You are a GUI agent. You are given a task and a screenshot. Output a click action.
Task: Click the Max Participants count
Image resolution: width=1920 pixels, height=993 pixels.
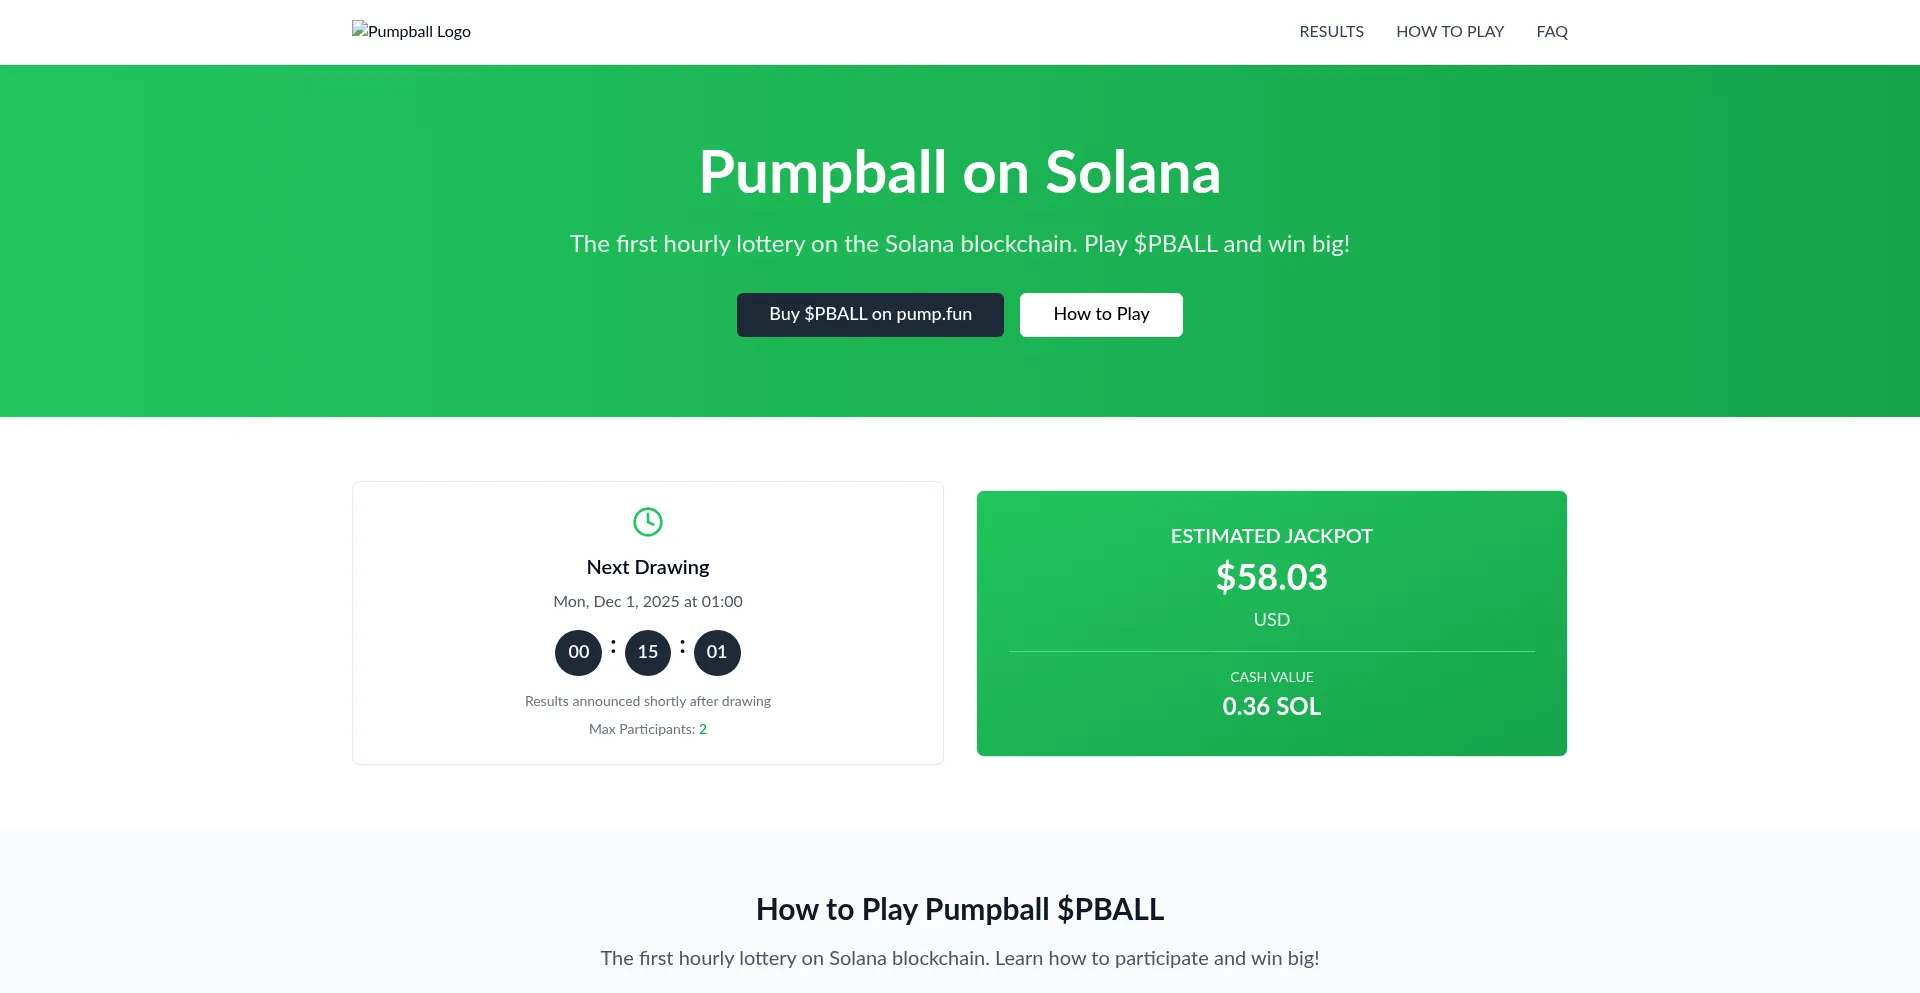tap(703, 729)
